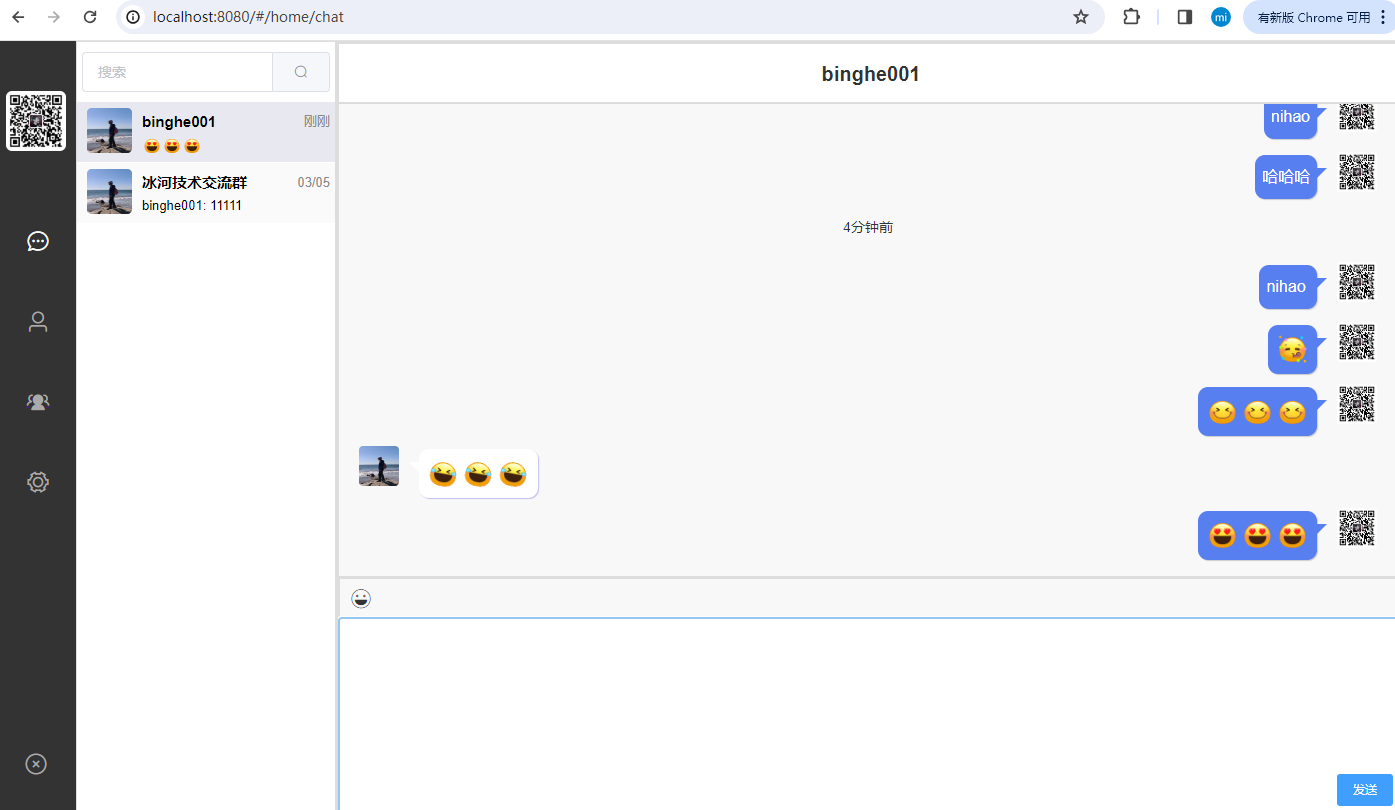1395x810 pixels.
Task: Select the binghe001 conversation
Action: 207,132
